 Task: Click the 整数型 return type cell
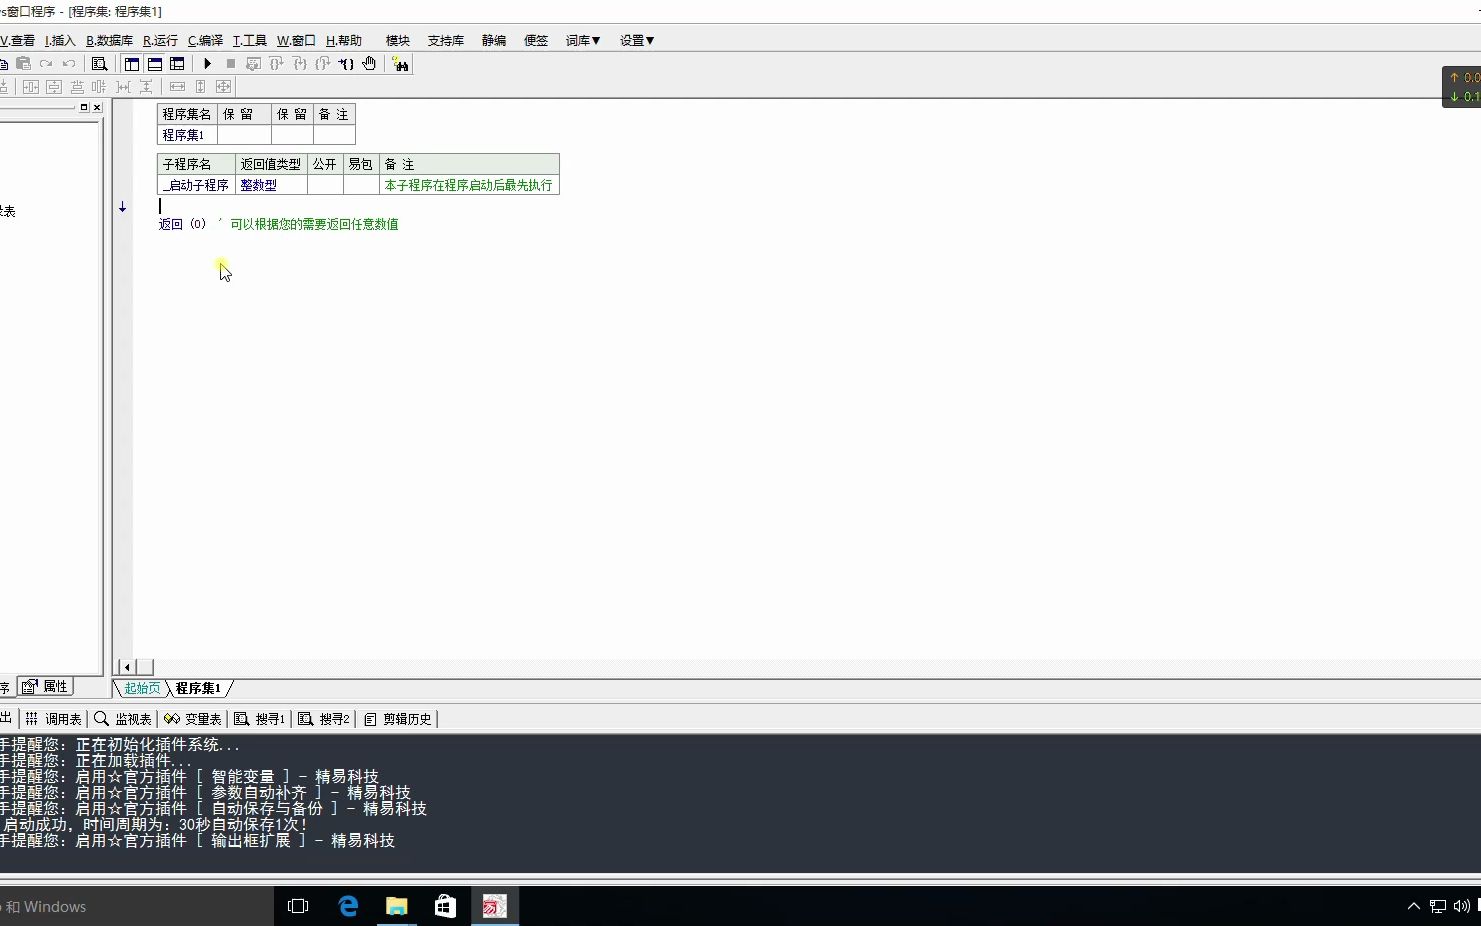coord(271,185)
